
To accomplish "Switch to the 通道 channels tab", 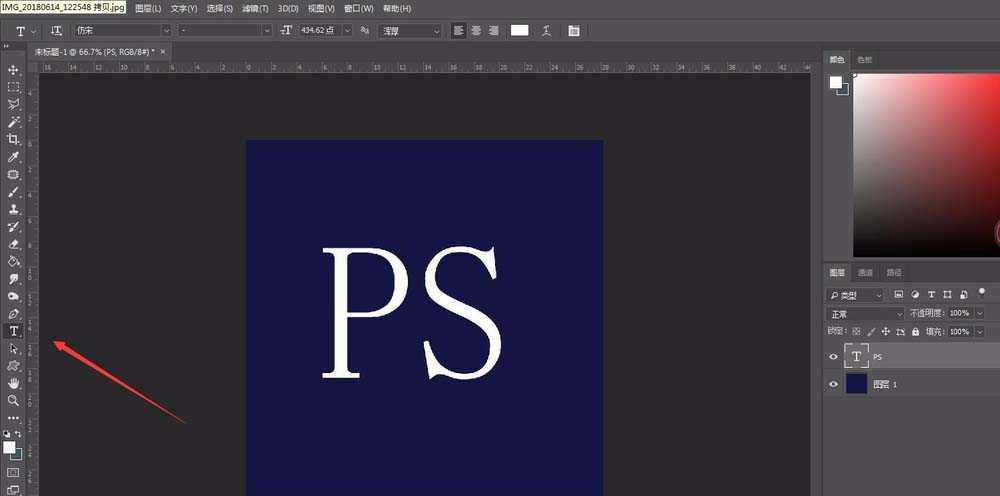I will pos(866,272).
